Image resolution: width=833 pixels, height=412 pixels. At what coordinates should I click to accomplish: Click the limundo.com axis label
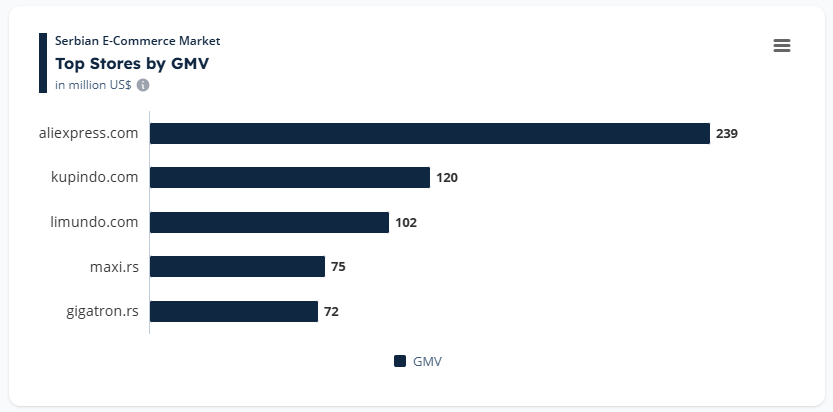94,222
